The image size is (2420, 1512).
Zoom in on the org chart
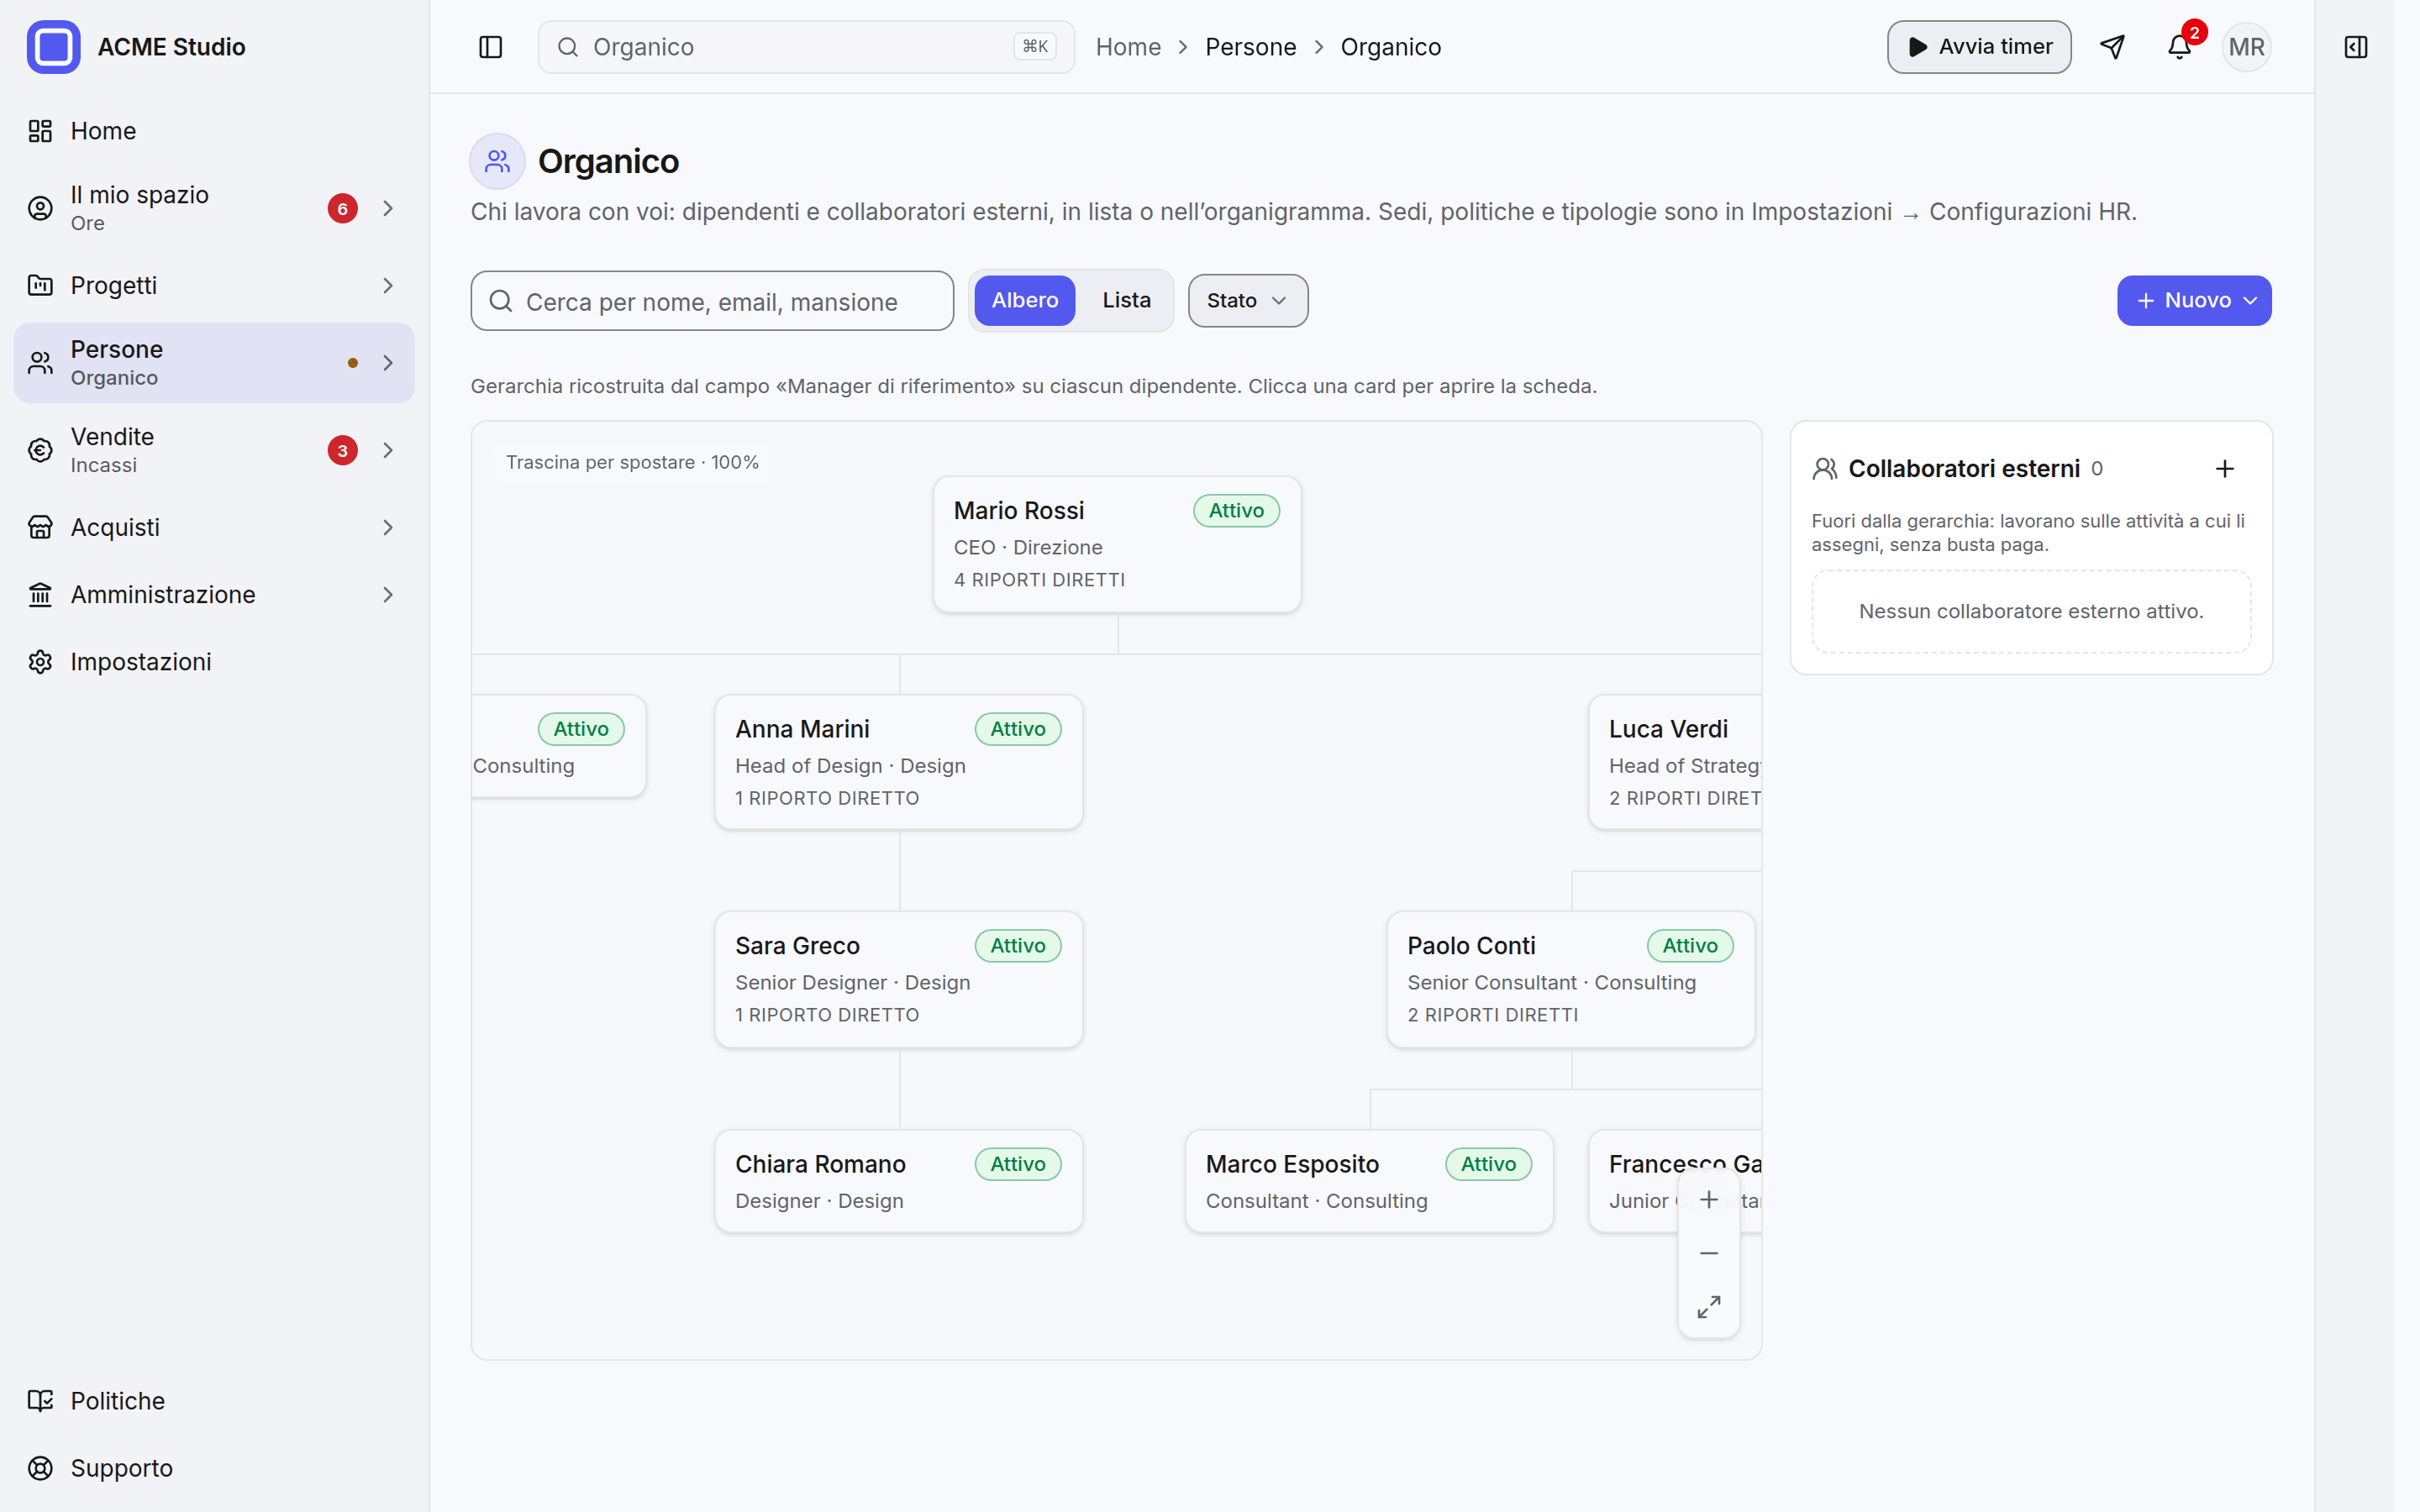pos(1708,1199)
